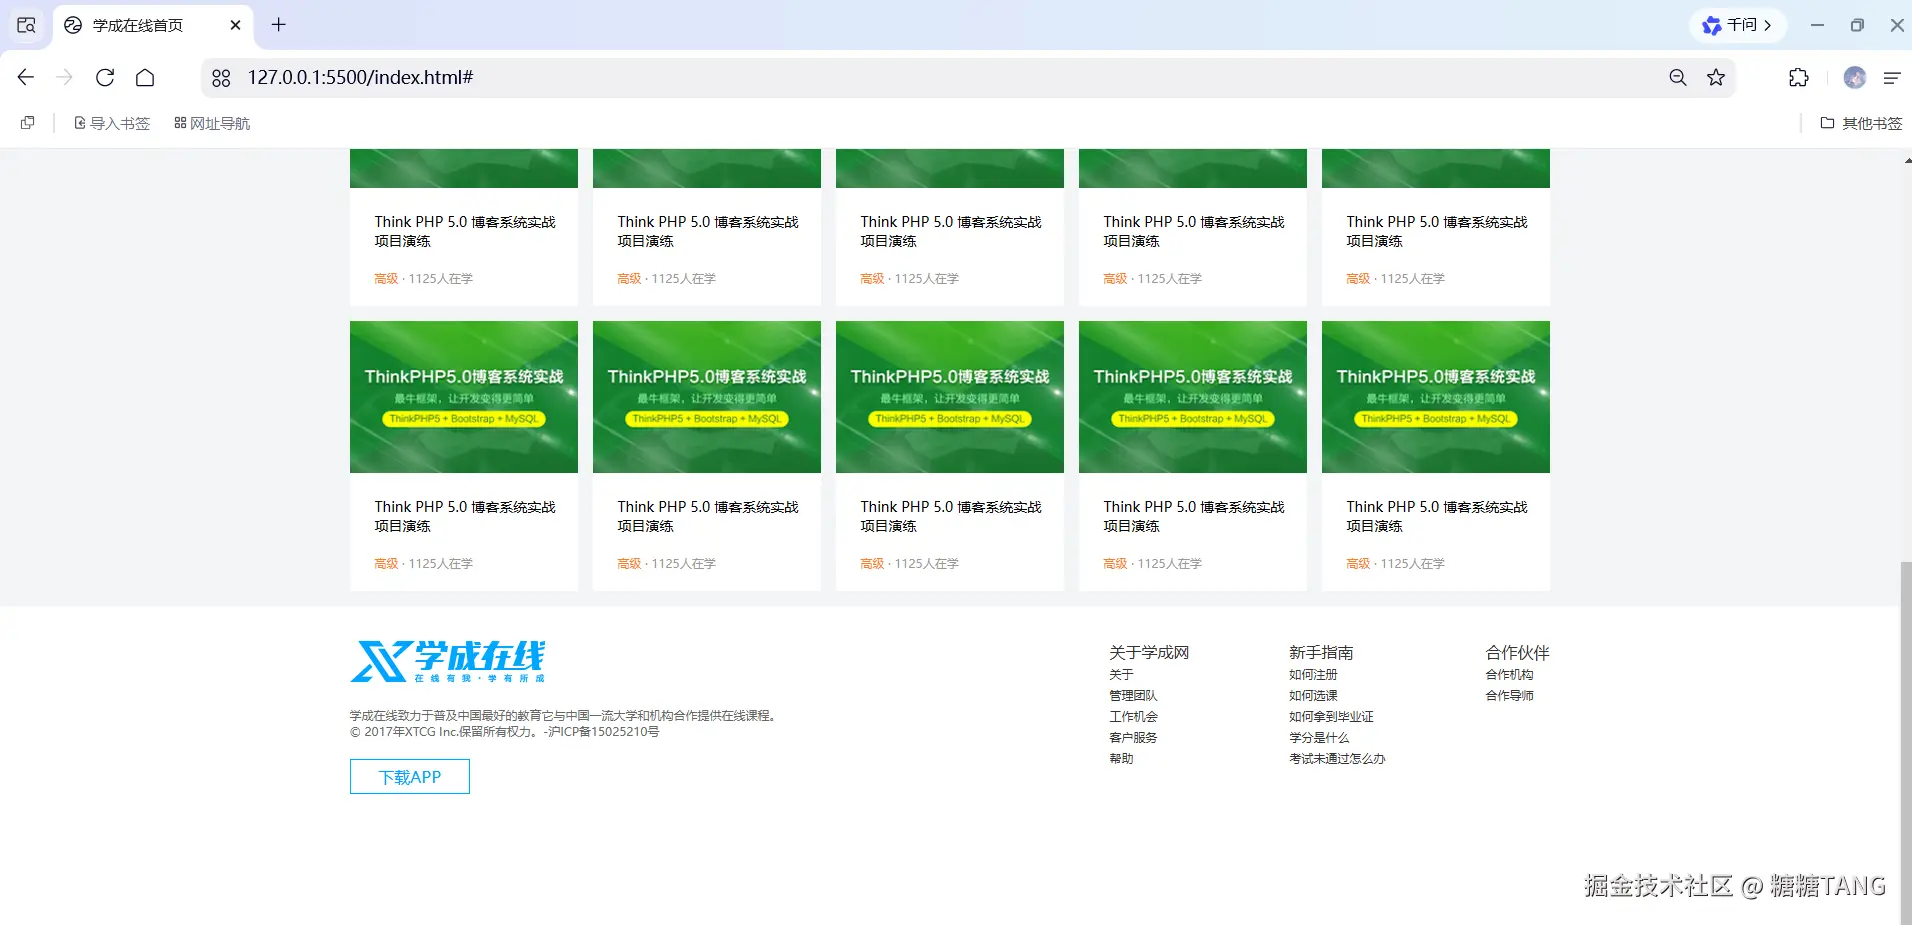Click the address bar URL field
1912x925 pixels.
coord(900,77)
